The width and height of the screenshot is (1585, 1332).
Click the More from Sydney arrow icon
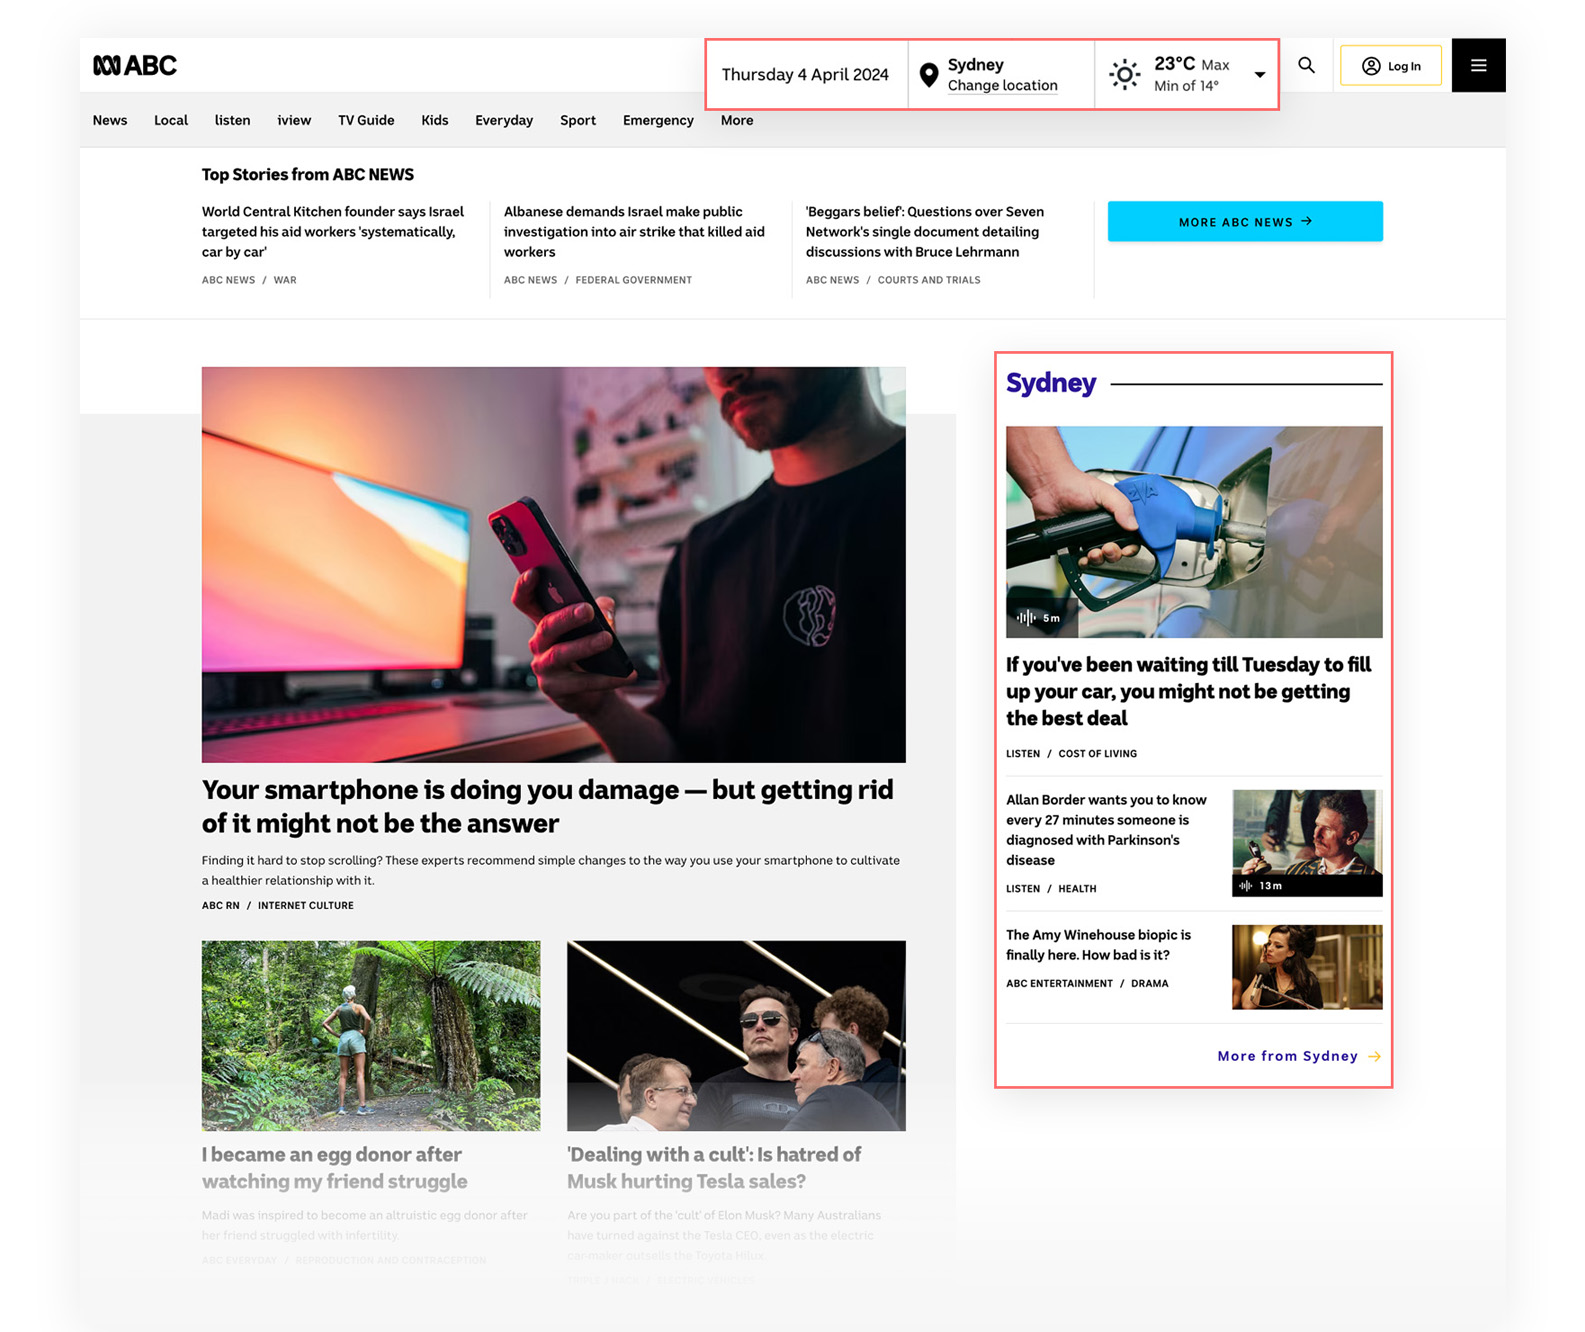click(1374, 1056)
